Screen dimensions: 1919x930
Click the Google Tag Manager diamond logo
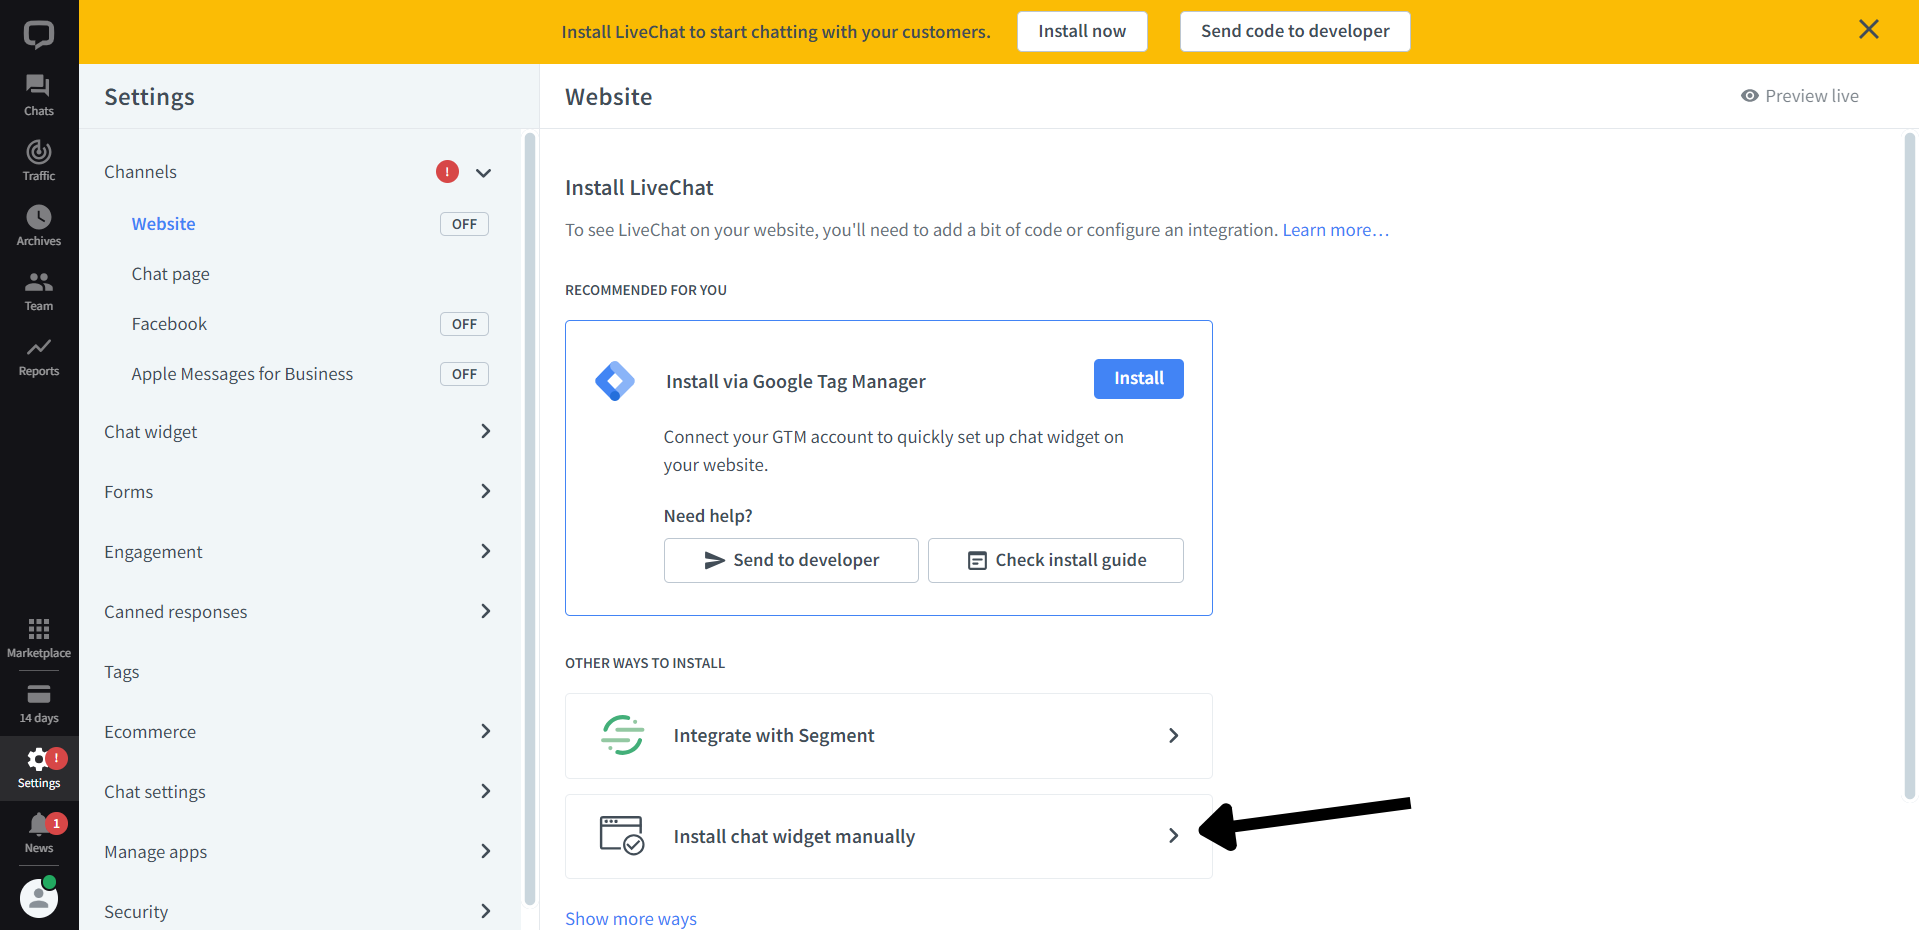(x=615, y=381)
